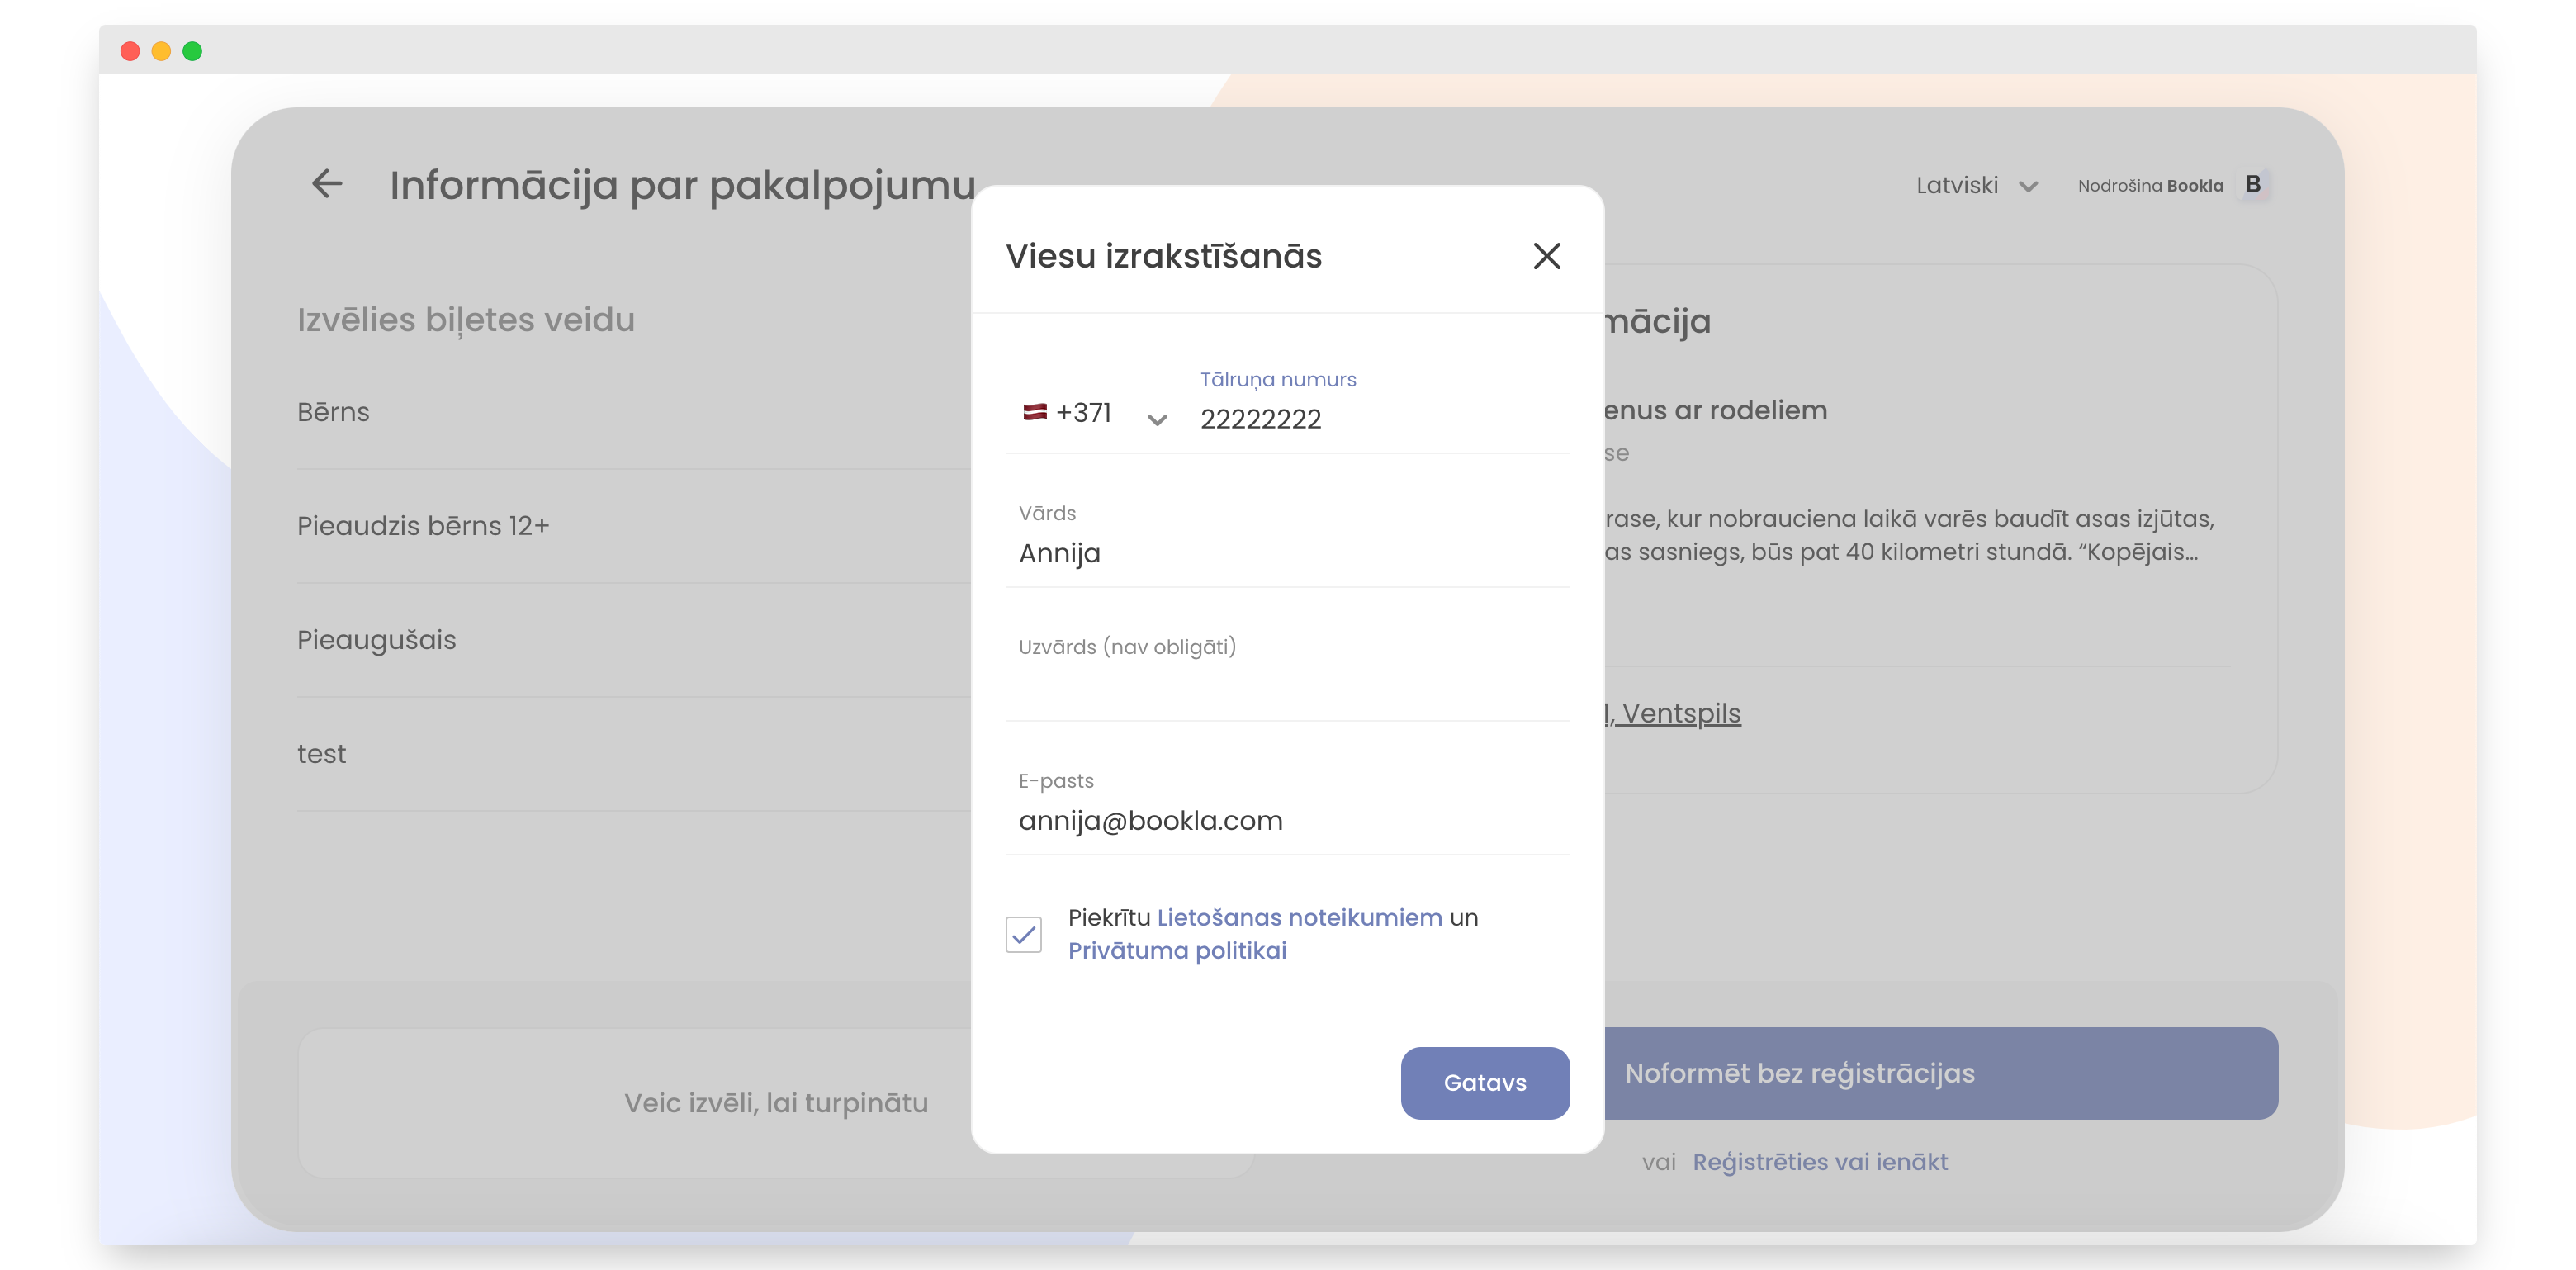Click the back arrow icon
This screenshot has width=2576, height=1270.
[327, 184]
